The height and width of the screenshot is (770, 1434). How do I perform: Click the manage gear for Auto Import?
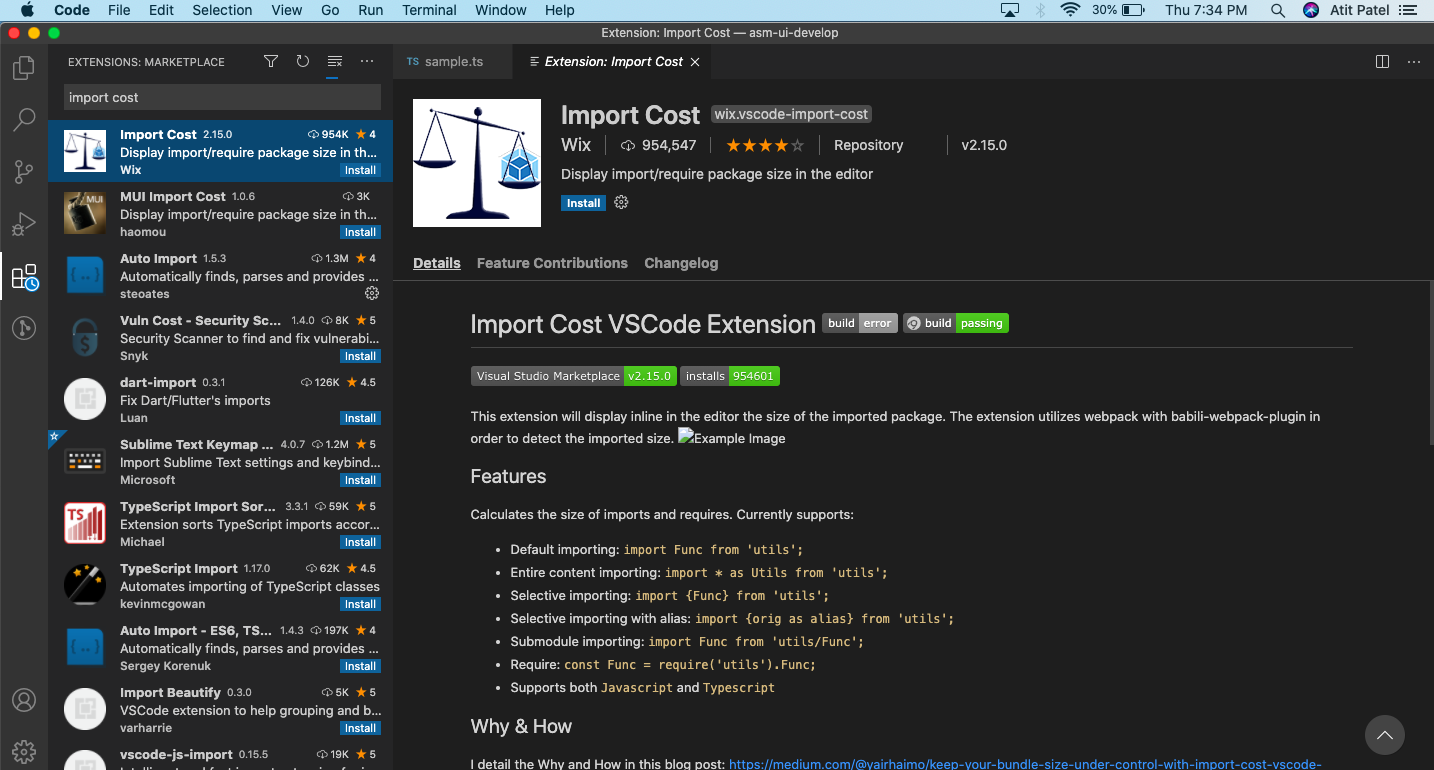click(x=372, y=293)
